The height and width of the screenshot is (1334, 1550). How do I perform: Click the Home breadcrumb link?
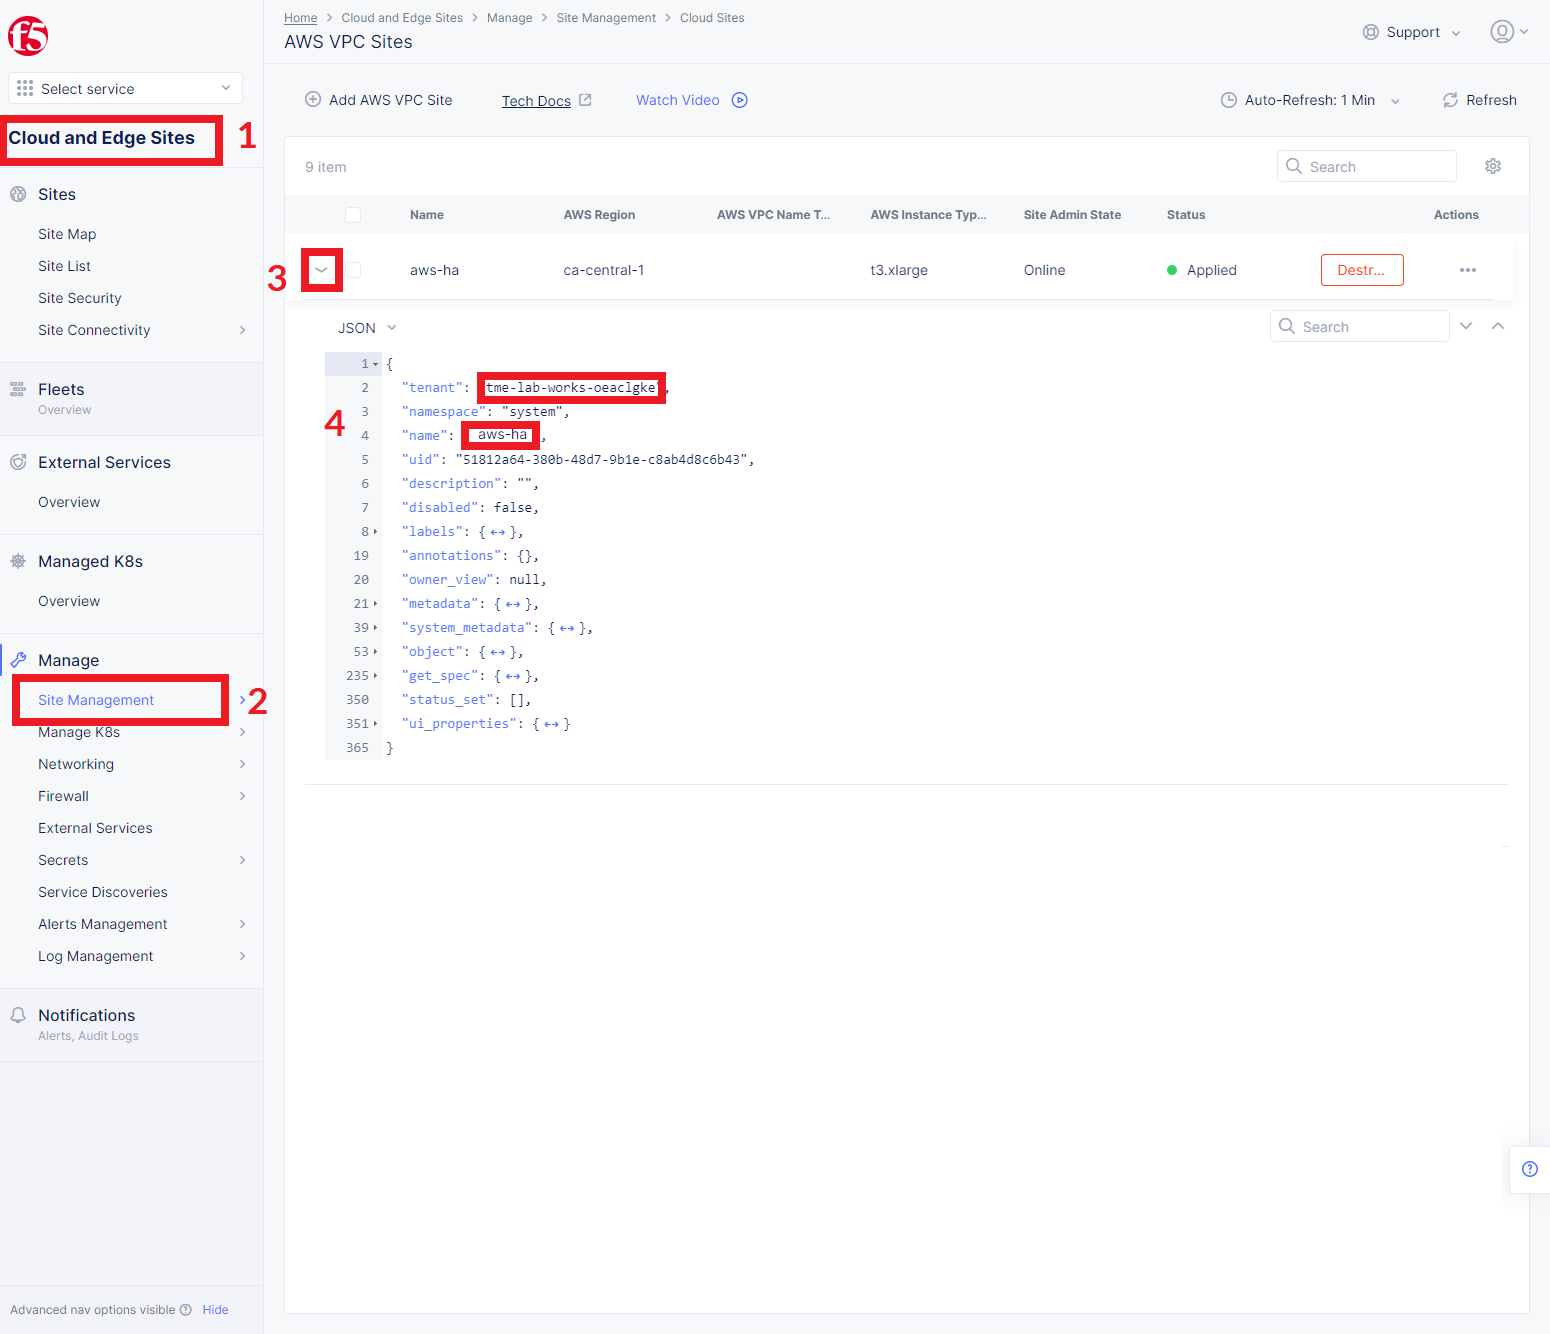tap(300, 18)
